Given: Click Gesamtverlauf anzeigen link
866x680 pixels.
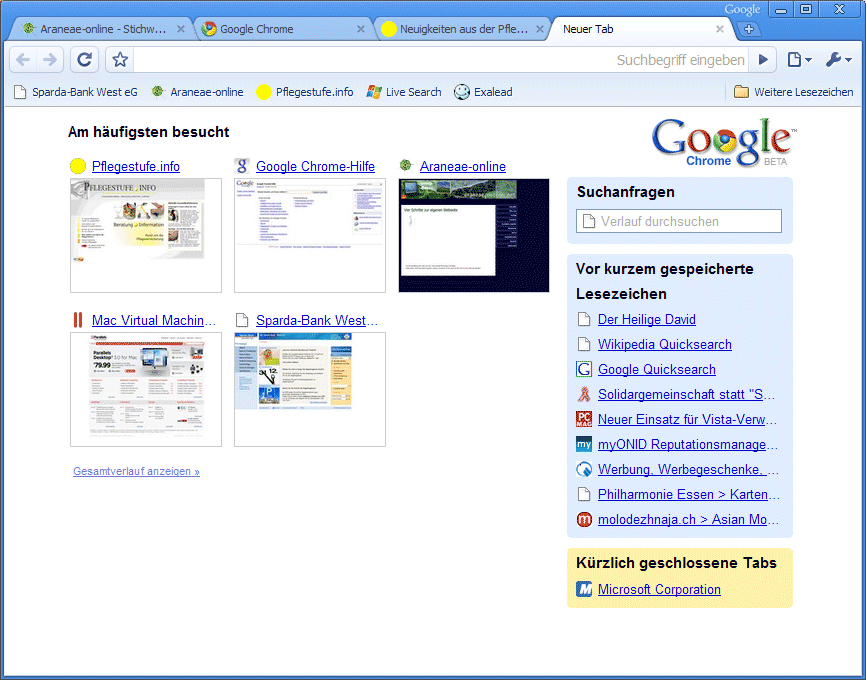Looking at the screenshot, I should (x=136, y=471).
